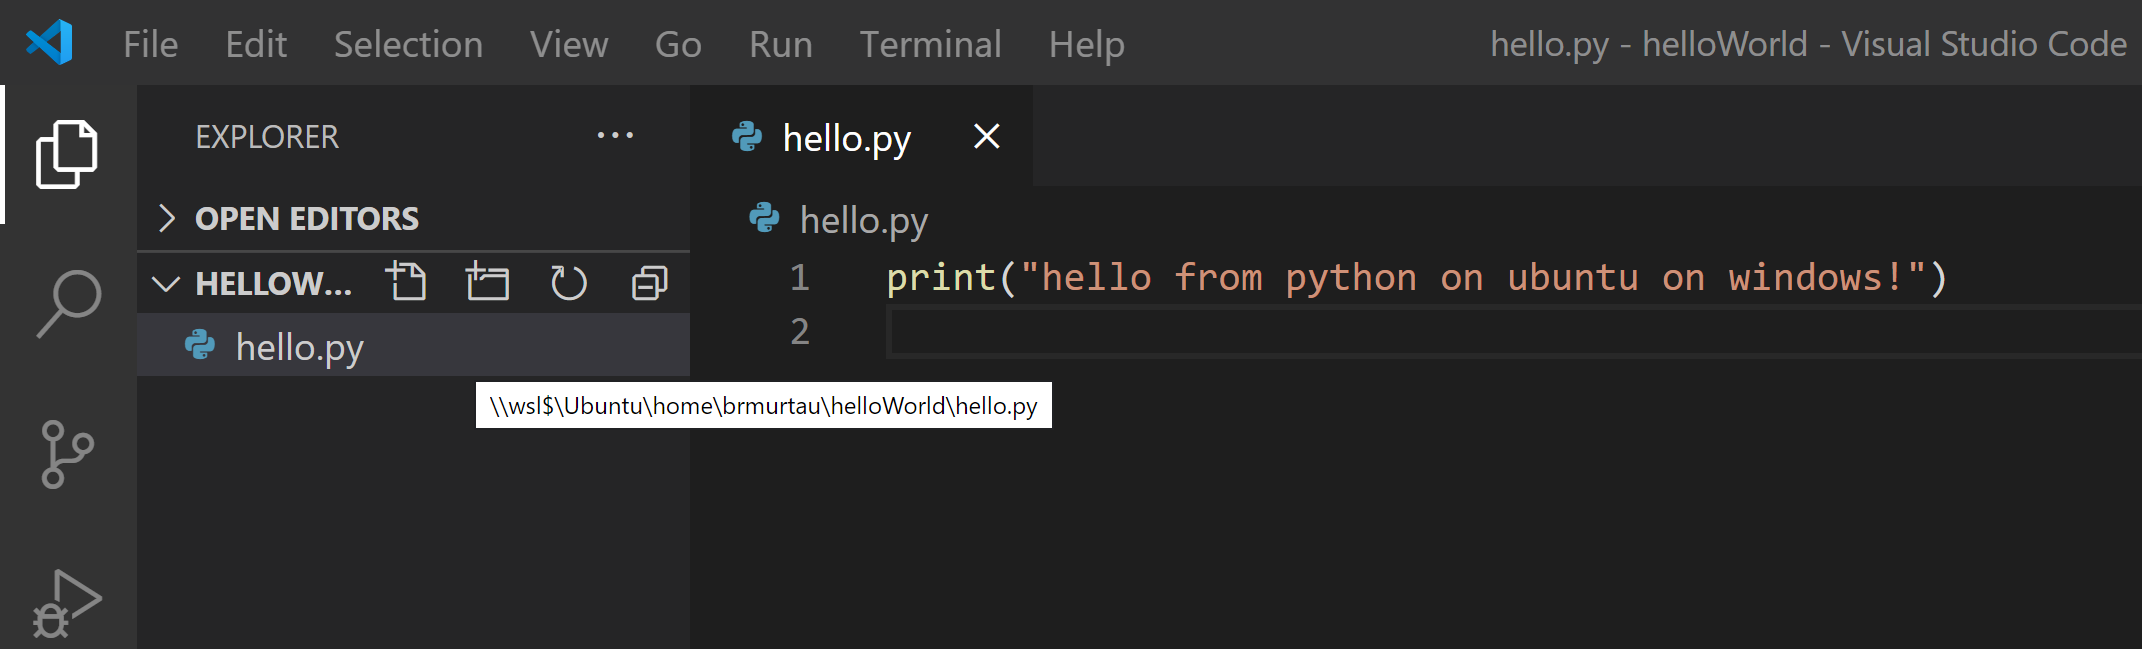
Task: Open the Run menu
Action: pos(781,44)
